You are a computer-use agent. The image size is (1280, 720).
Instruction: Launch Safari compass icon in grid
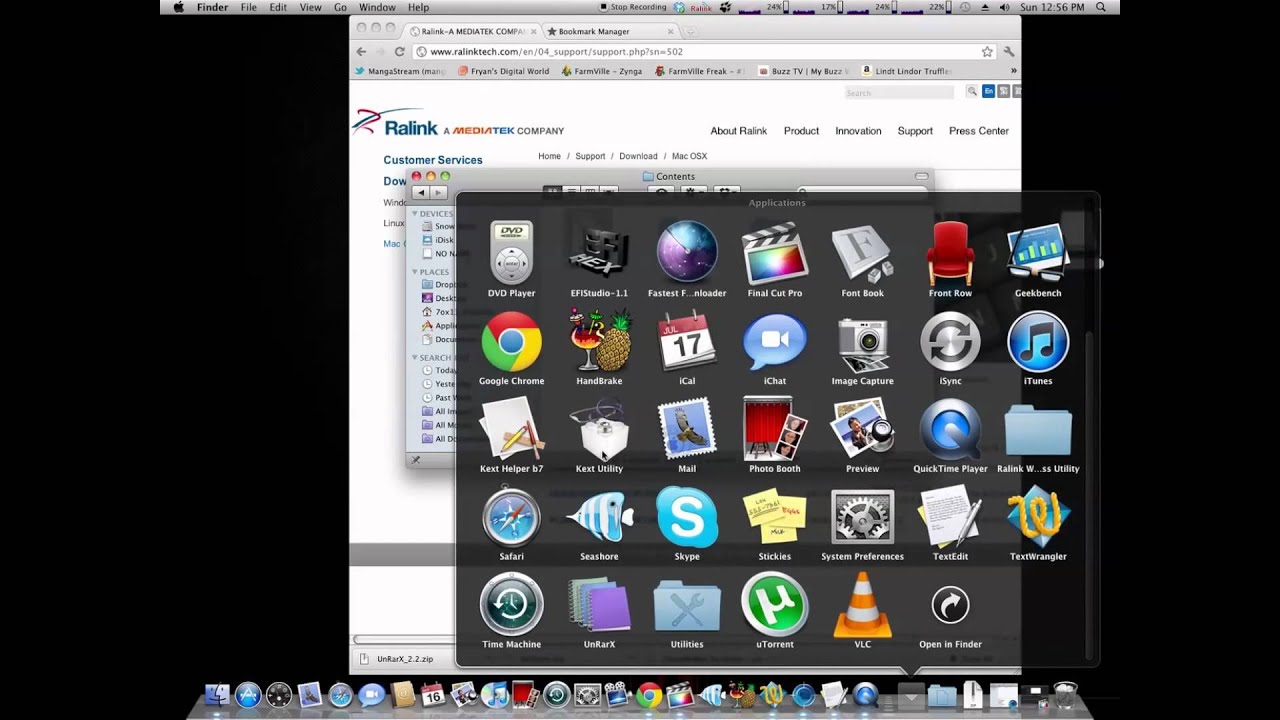click(511, 517)
